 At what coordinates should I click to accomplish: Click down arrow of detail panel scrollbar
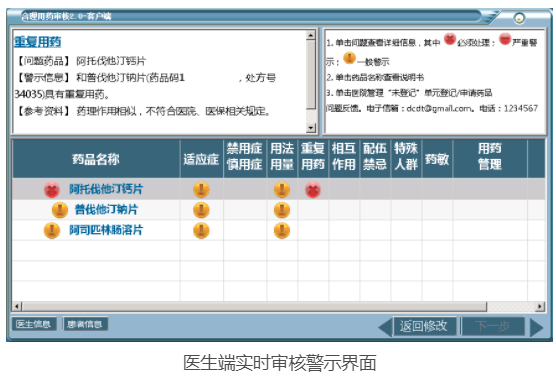click(311, 128)
